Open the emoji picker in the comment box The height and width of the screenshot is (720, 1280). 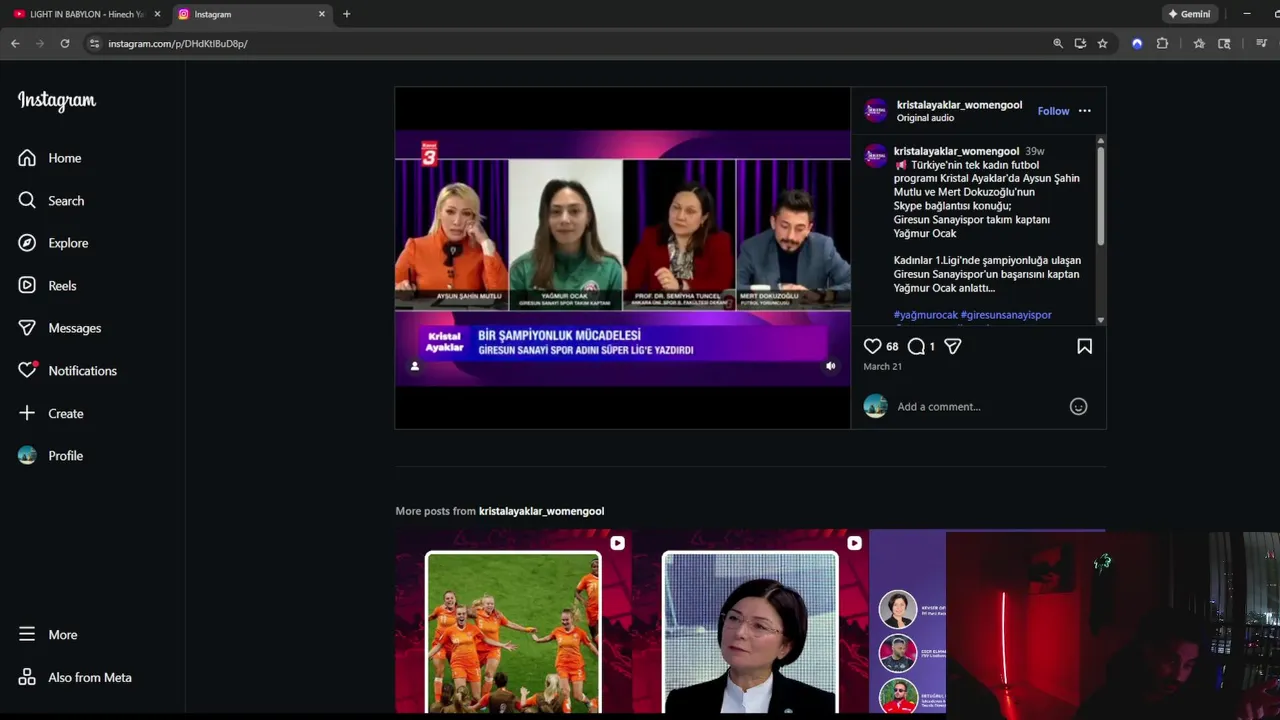click(x=1078, y=406)
